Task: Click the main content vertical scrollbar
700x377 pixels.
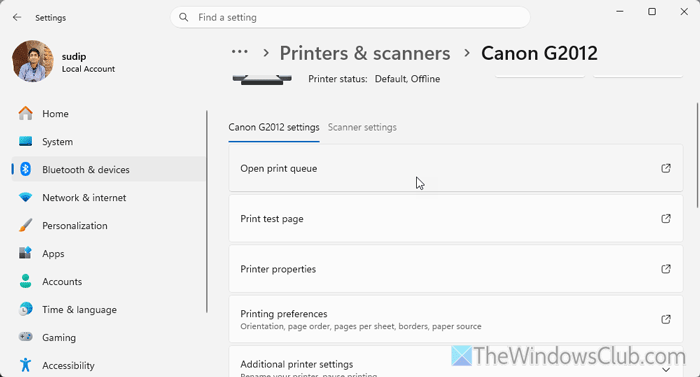Action: click(697, 155)
